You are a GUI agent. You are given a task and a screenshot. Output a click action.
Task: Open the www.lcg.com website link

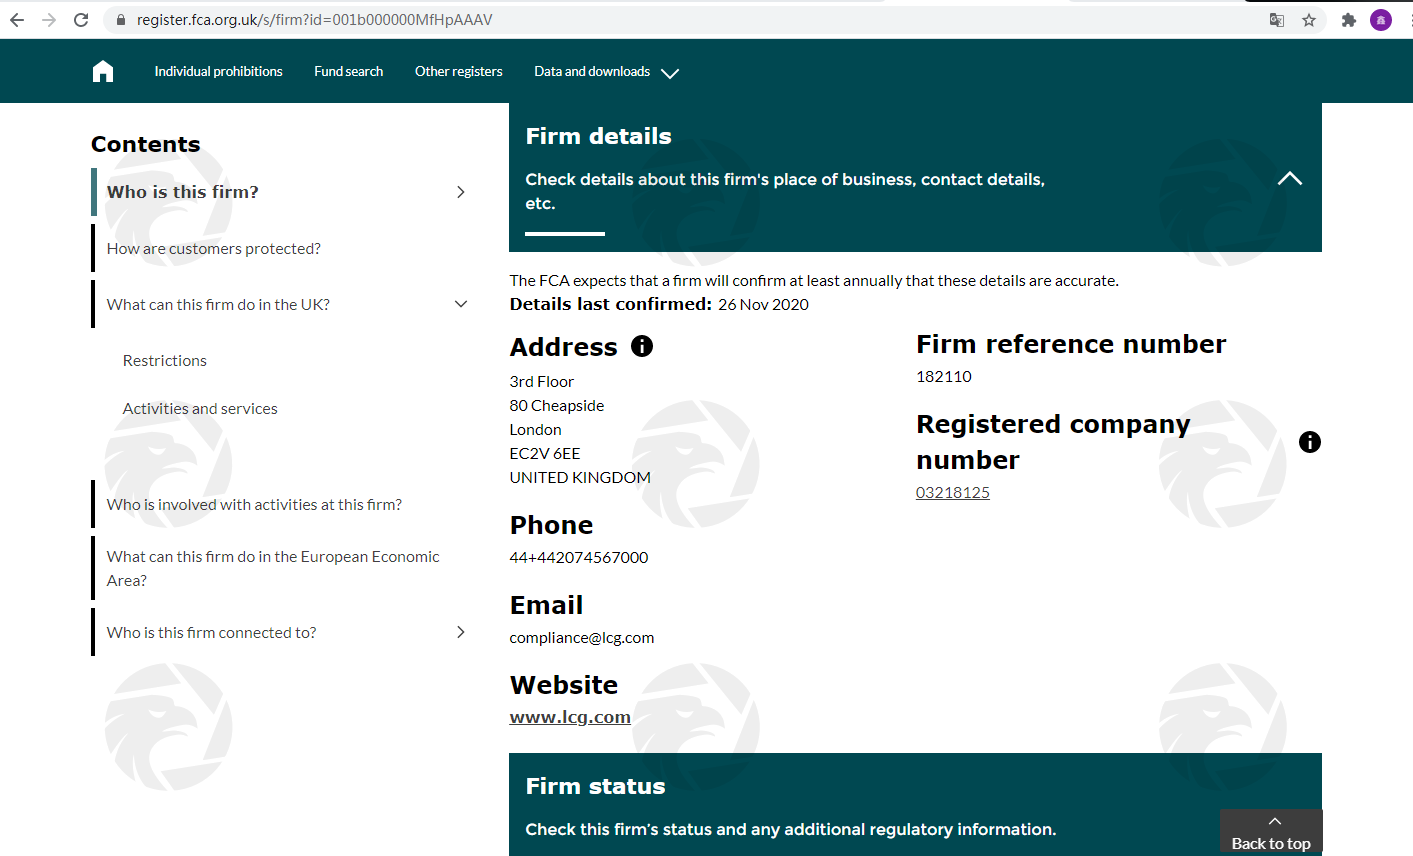click(570, 717)
